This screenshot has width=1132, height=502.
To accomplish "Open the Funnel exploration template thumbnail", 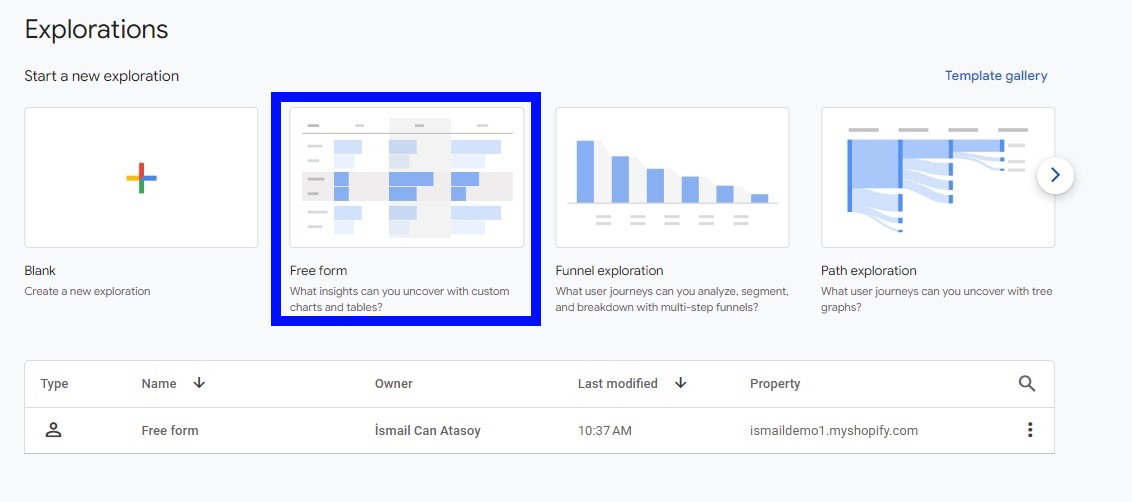I will point(672,178).
